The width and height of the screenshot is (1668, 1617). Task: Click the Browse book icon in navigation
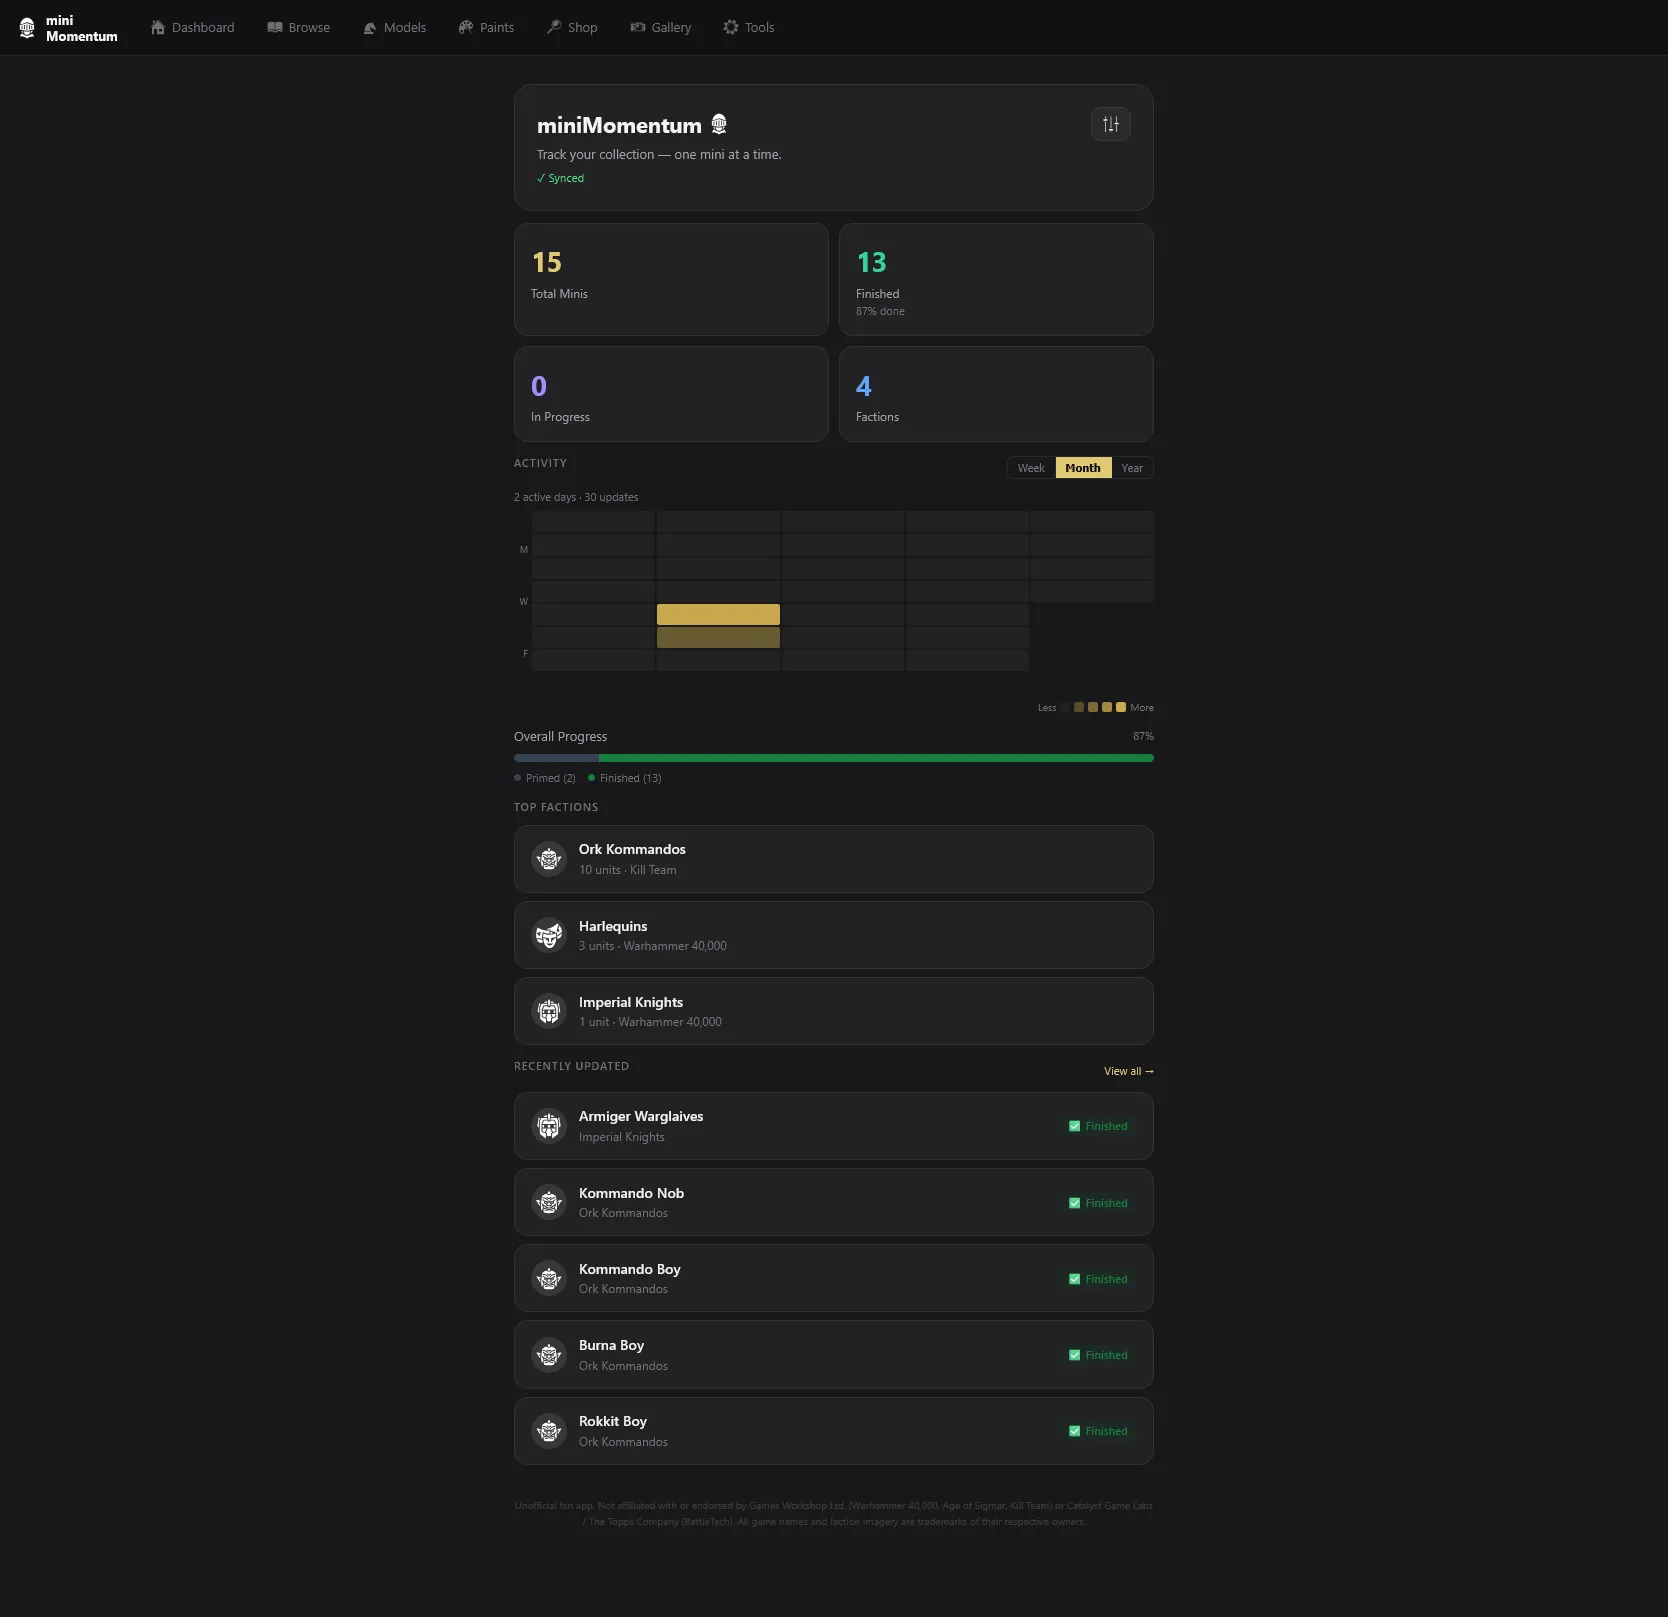pos(273,27)
